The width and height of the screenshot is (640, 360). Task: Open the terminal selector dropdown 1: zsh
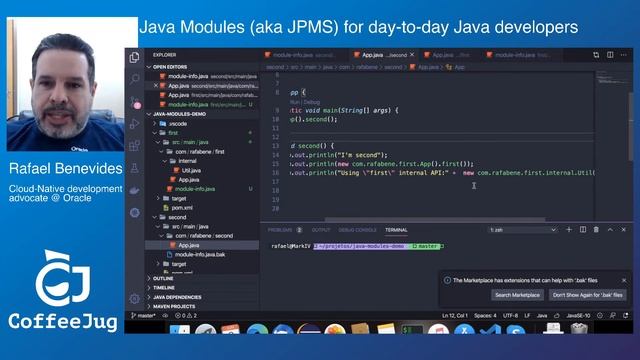(x=523, y=230)
